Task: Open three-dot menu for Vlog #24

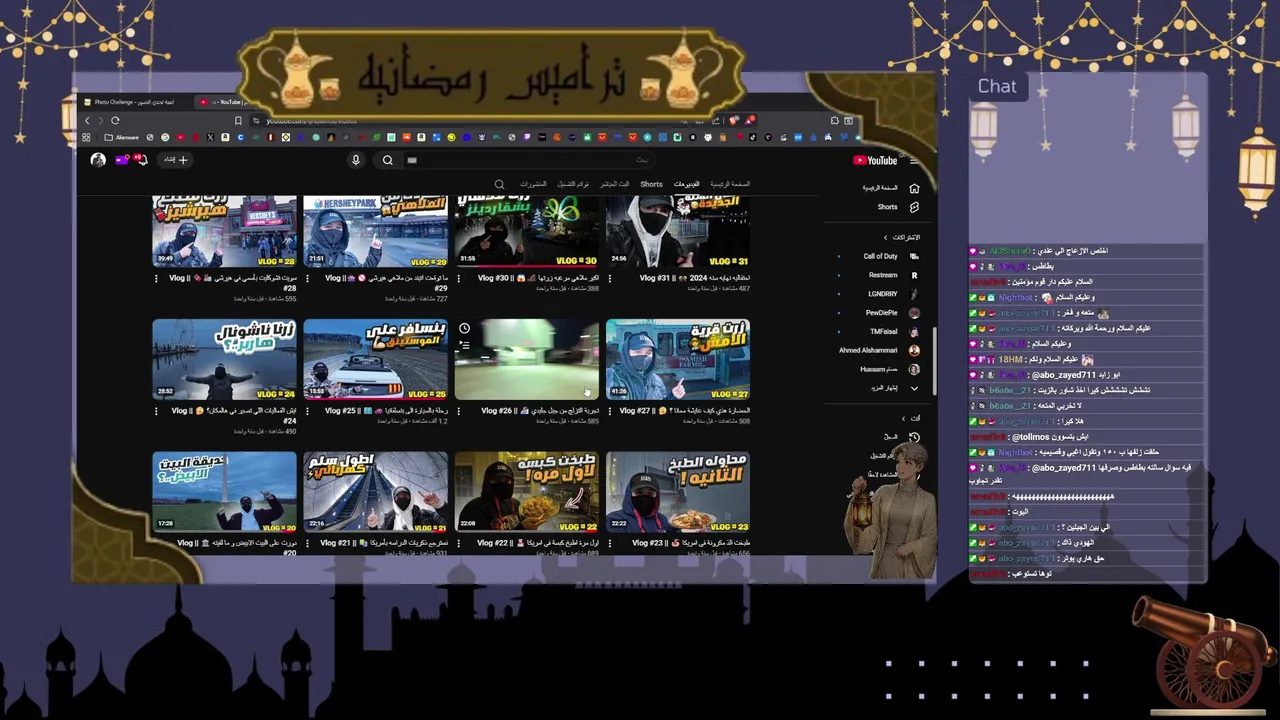Action: 156,411
